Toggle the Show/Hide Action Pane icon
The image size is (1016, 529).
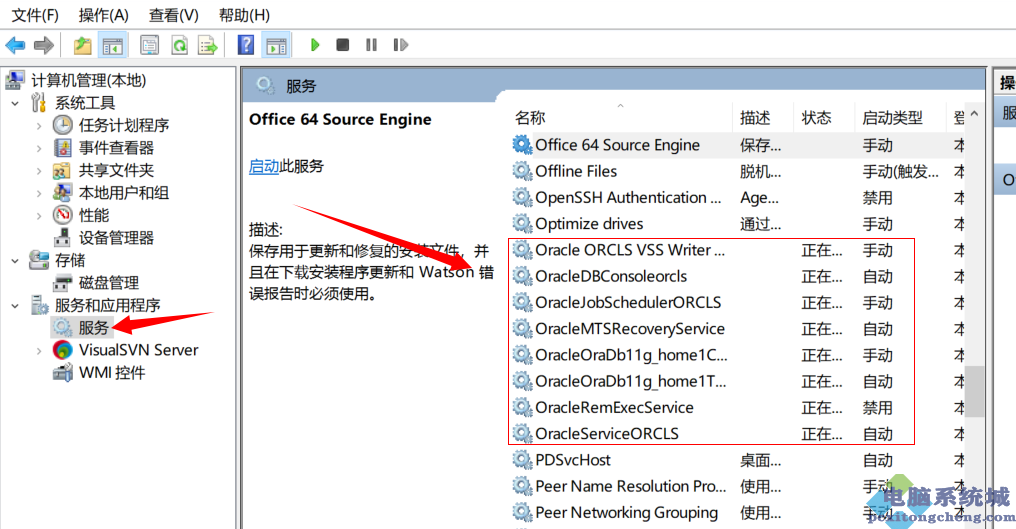point(277,45)
